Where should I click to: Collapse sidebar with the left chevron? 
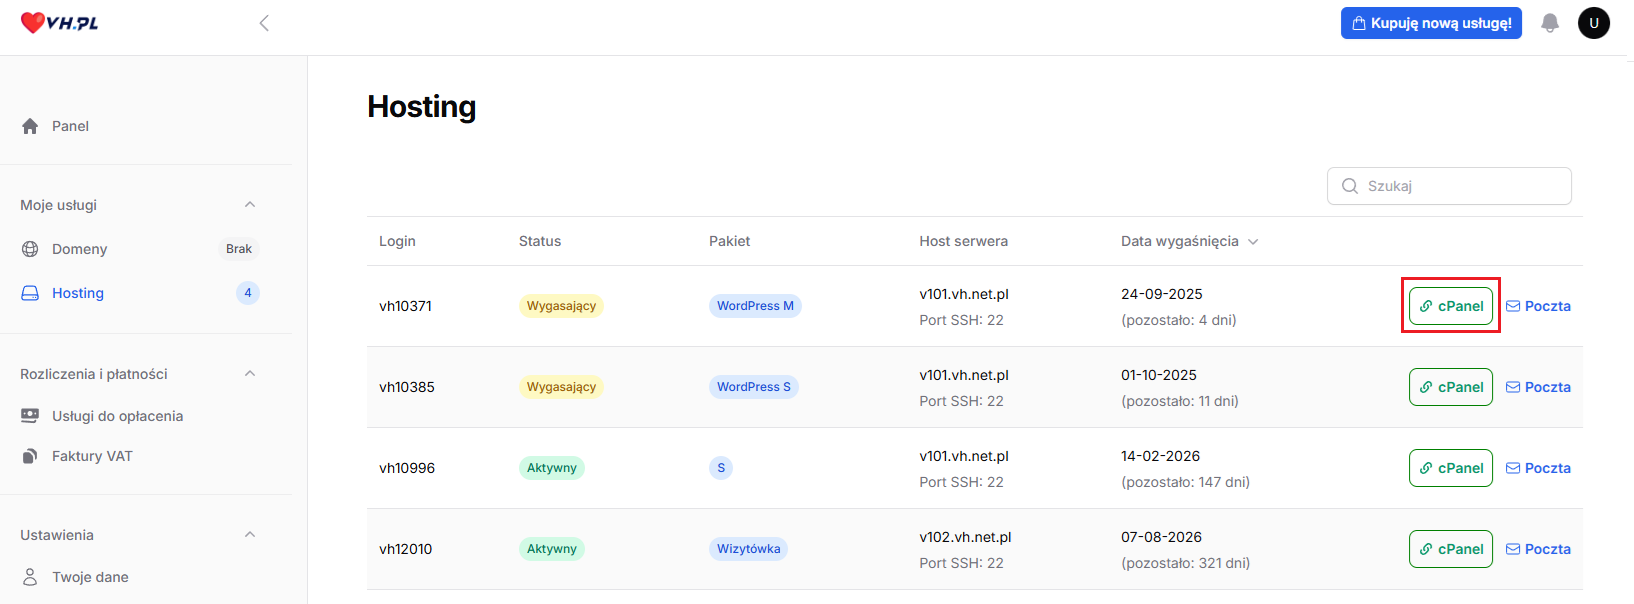point(264,23)
